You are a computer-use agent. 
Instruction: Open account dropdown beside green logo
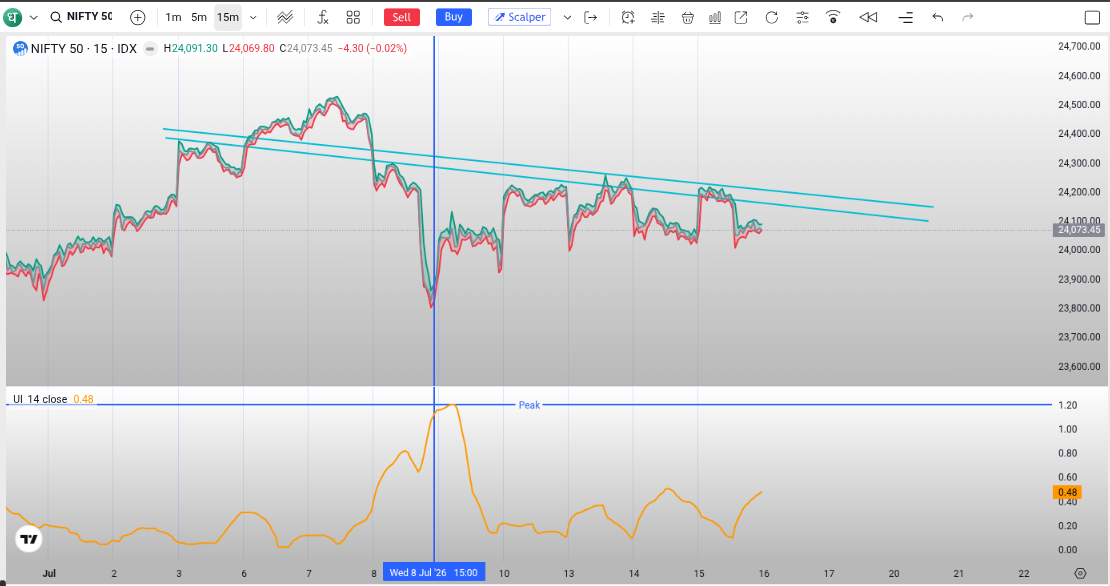pyautogui.click(x=33, y=17)
